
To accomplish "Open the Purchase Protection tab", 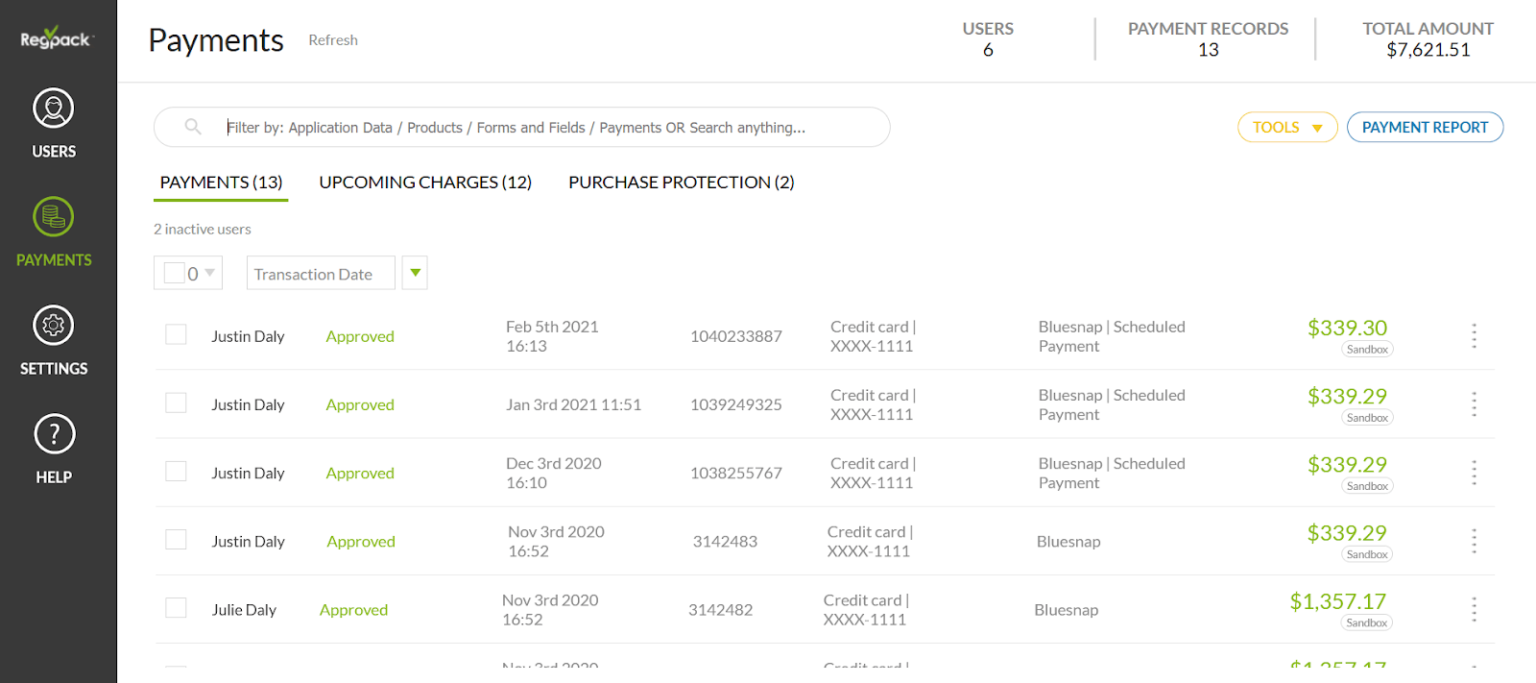I will pos(680,182).
